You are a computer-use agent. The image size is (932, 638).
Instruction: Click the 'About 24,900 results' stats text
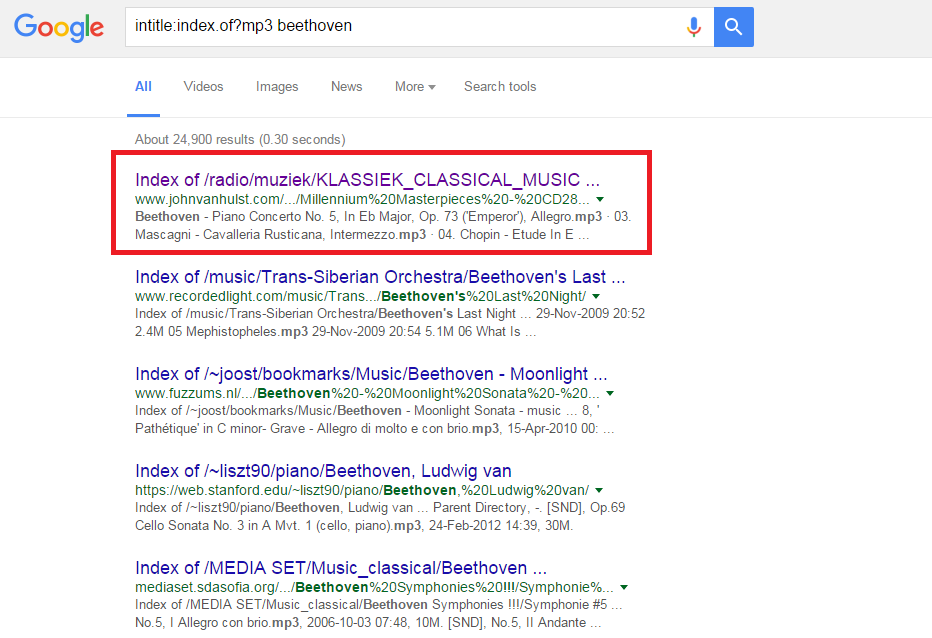[240, 139]
